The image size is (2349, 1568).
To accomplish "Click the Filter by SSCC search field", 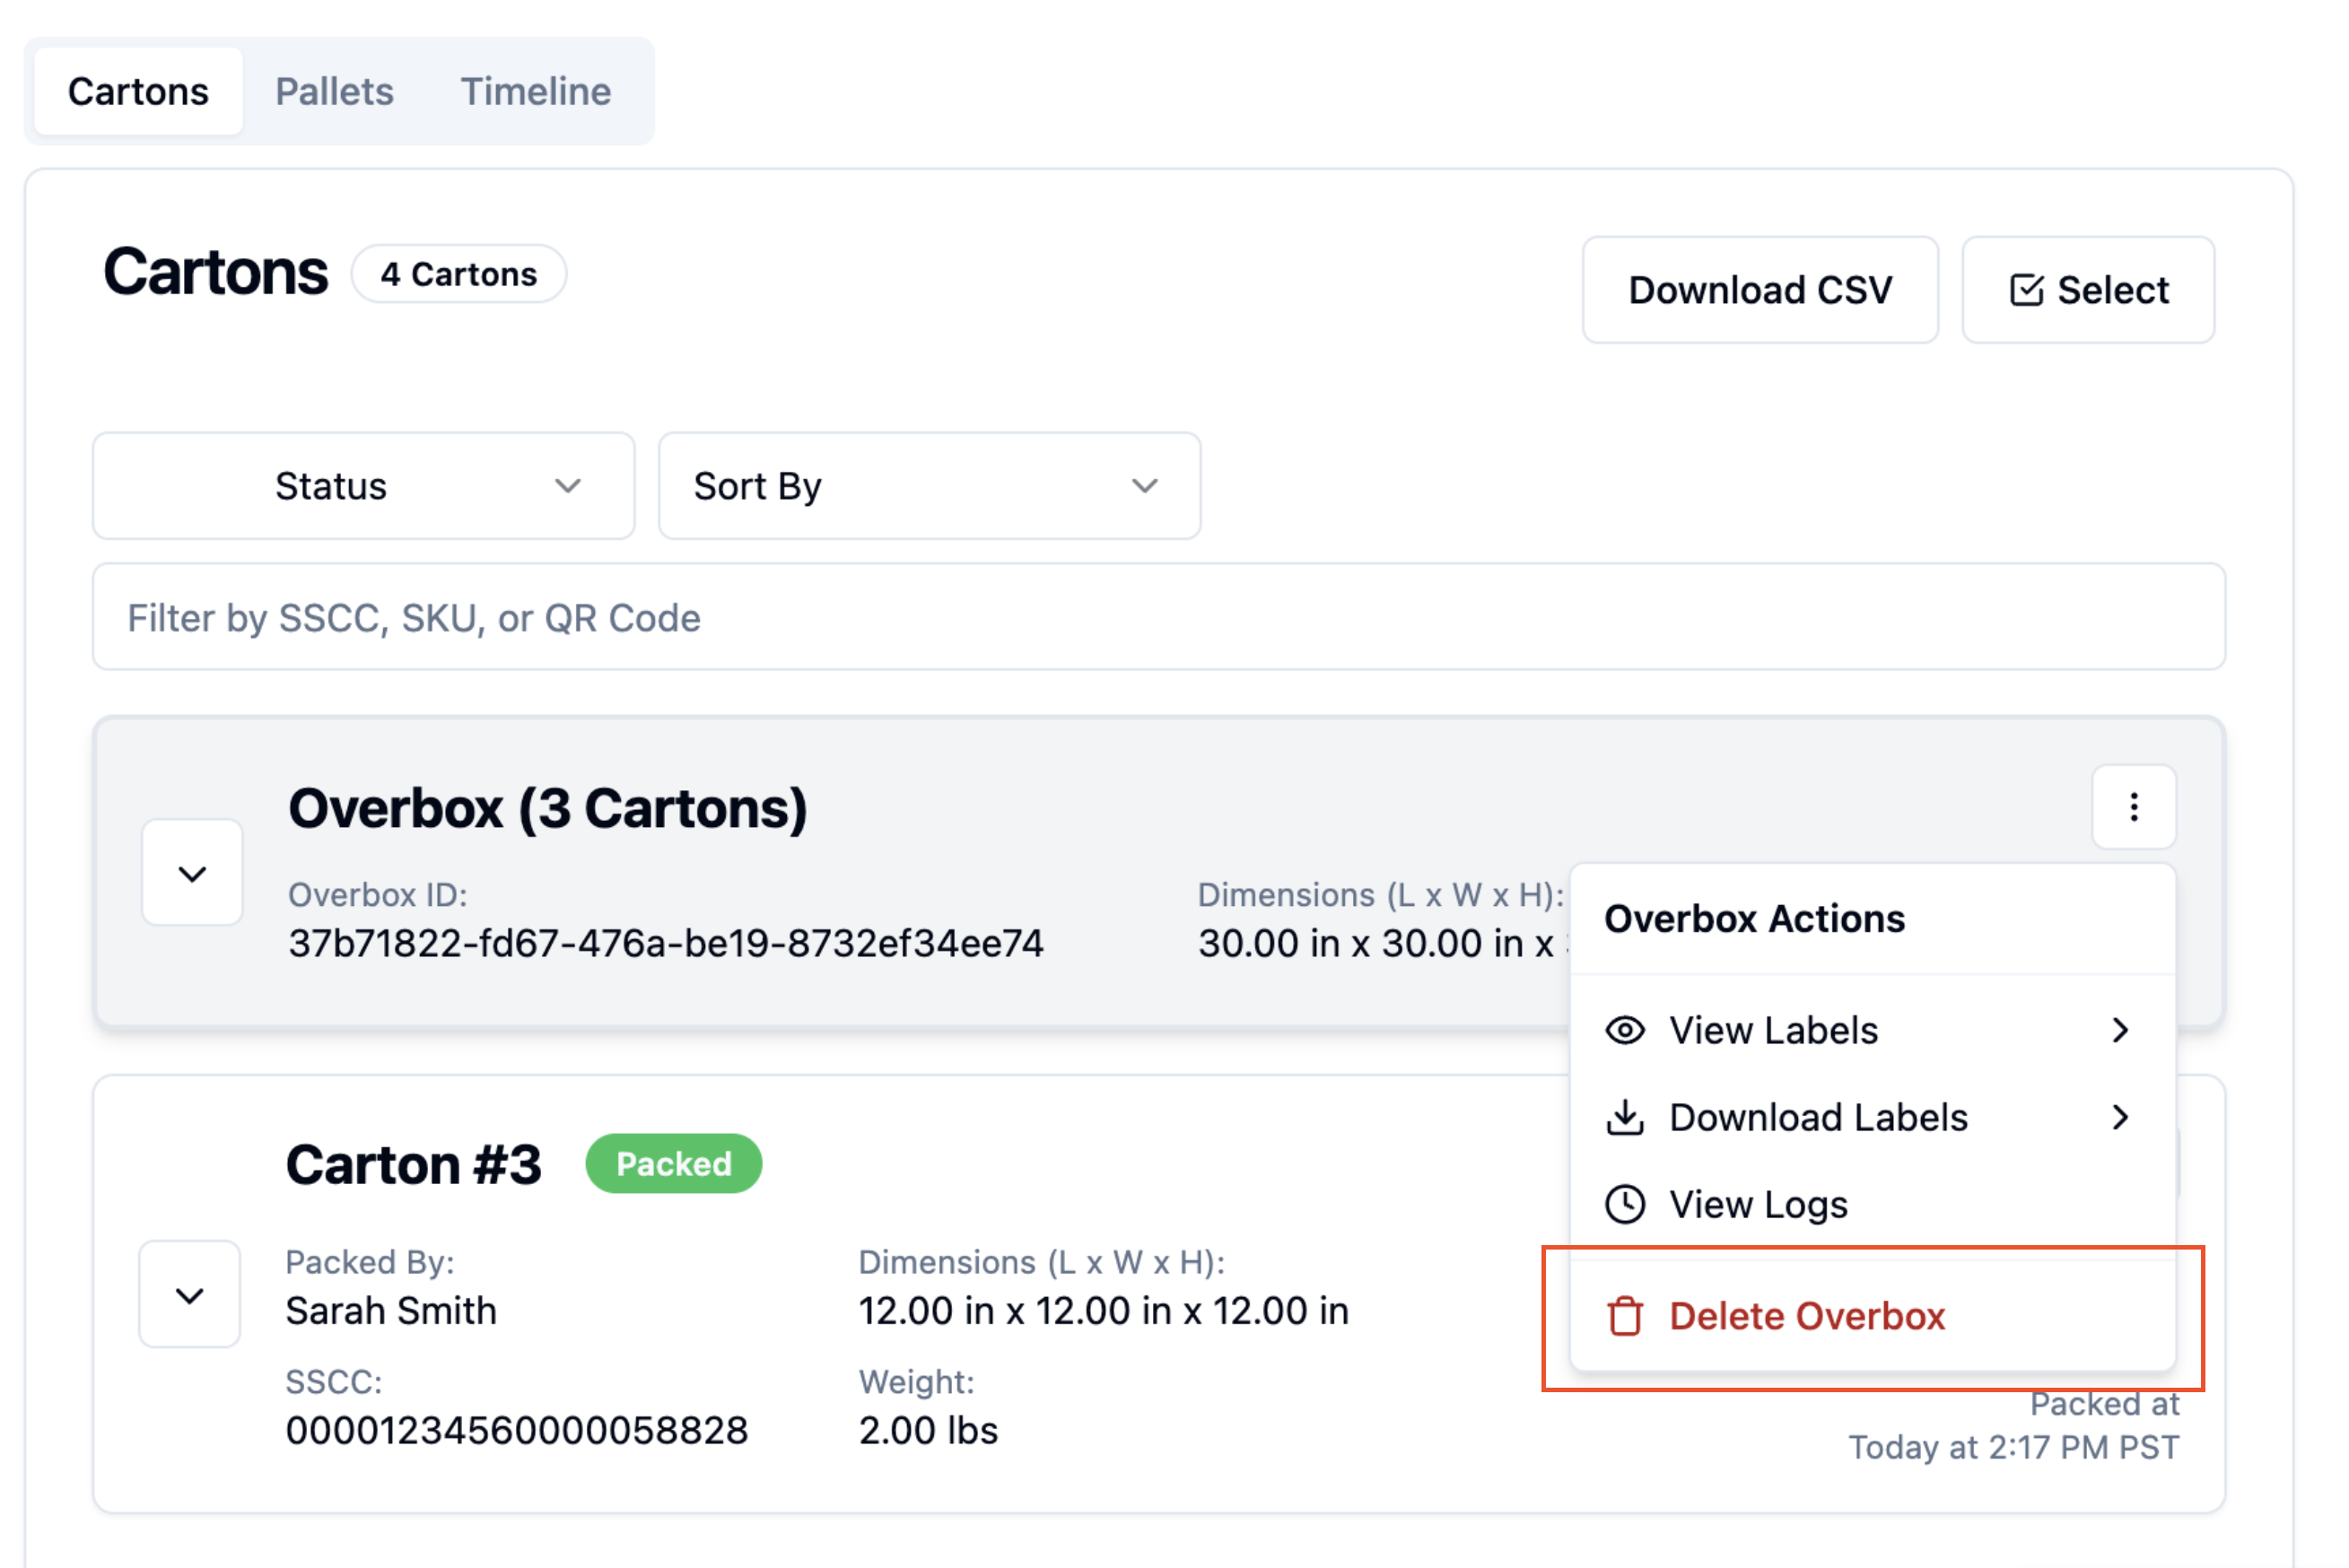I will pyautogui.click(x=1159, y=617).
